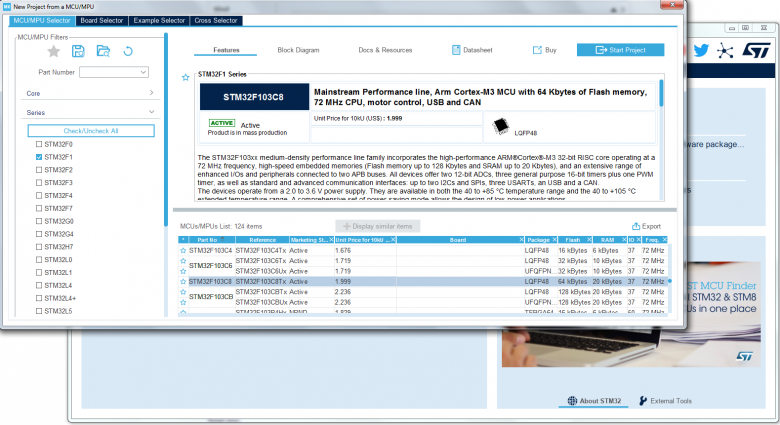This screenshot has width=780, height=425.
Task: Toggle the STM32F0 series checkbox
Action: click(x=39, y=144)
